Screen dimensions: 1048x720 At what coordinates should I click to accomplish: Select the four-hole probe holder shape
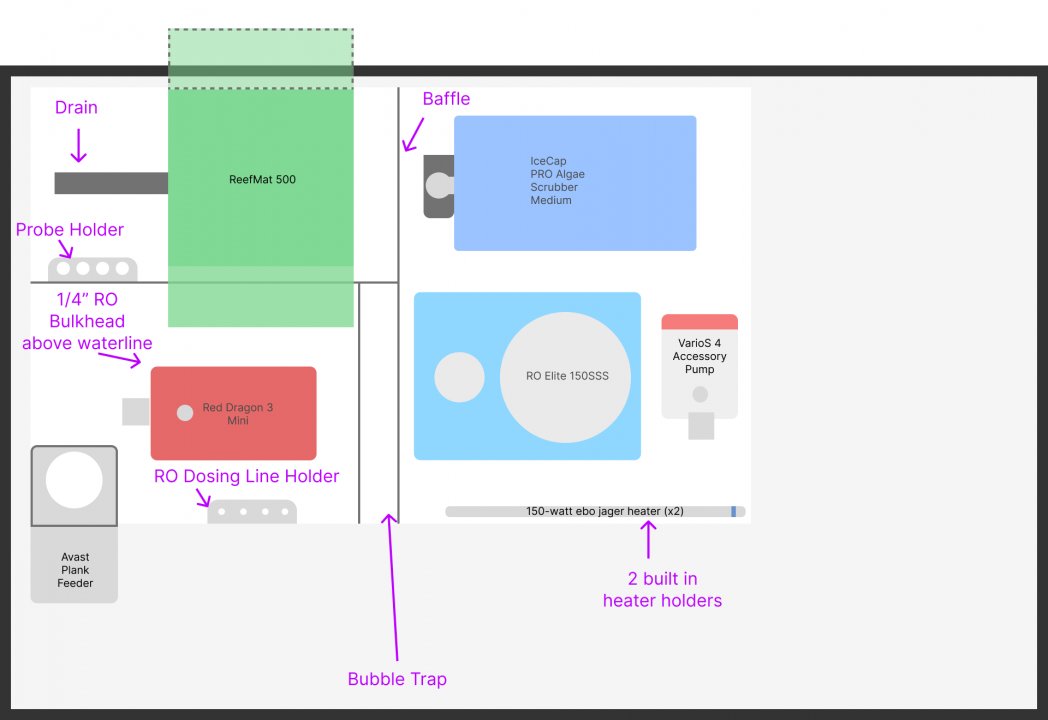[93, 269]
